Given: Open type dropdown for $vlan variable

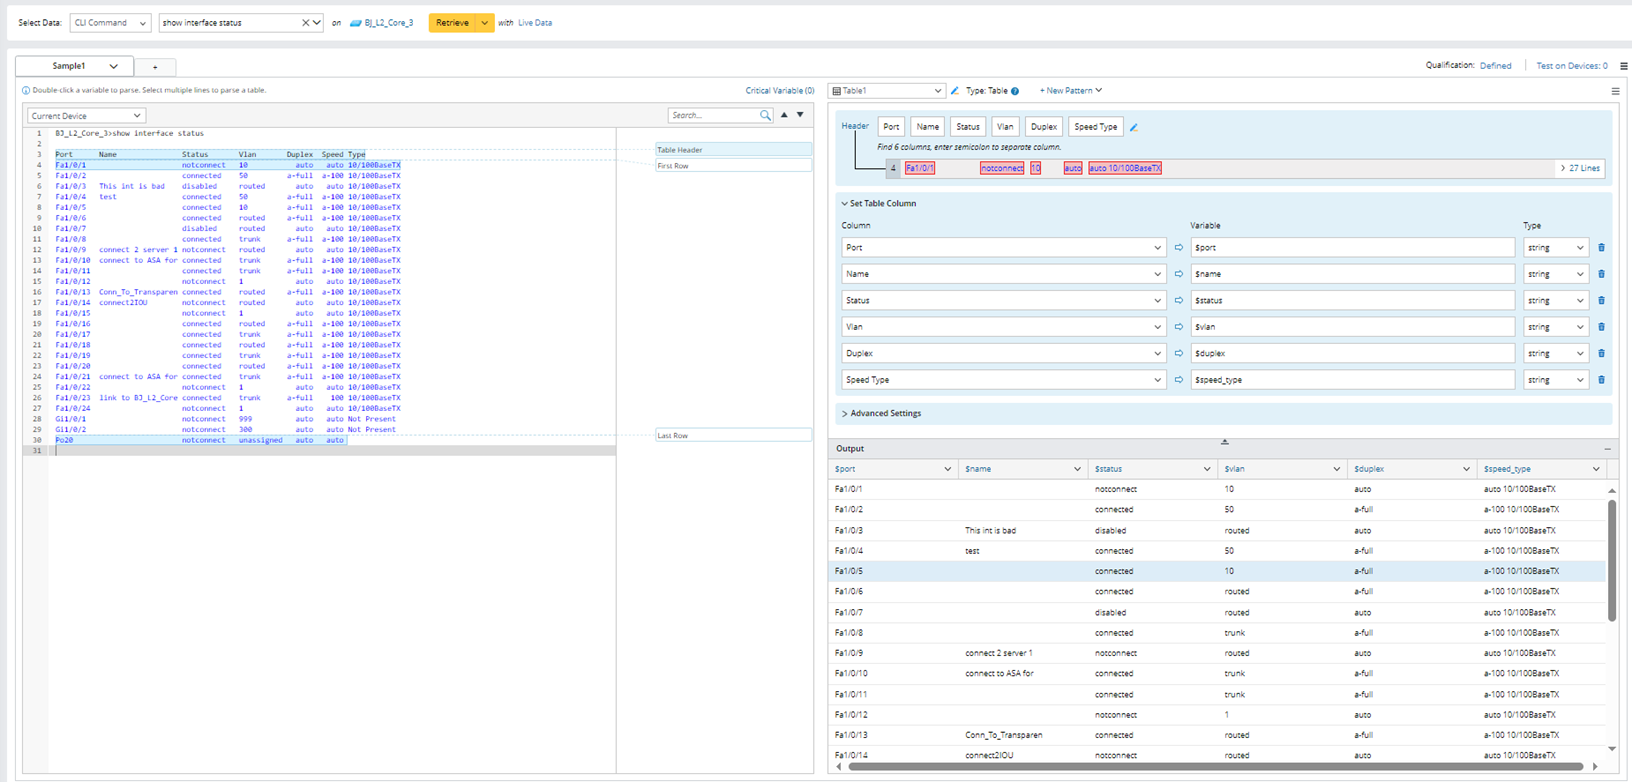Looking at the screenshot, I should (x=1555, y=327).
